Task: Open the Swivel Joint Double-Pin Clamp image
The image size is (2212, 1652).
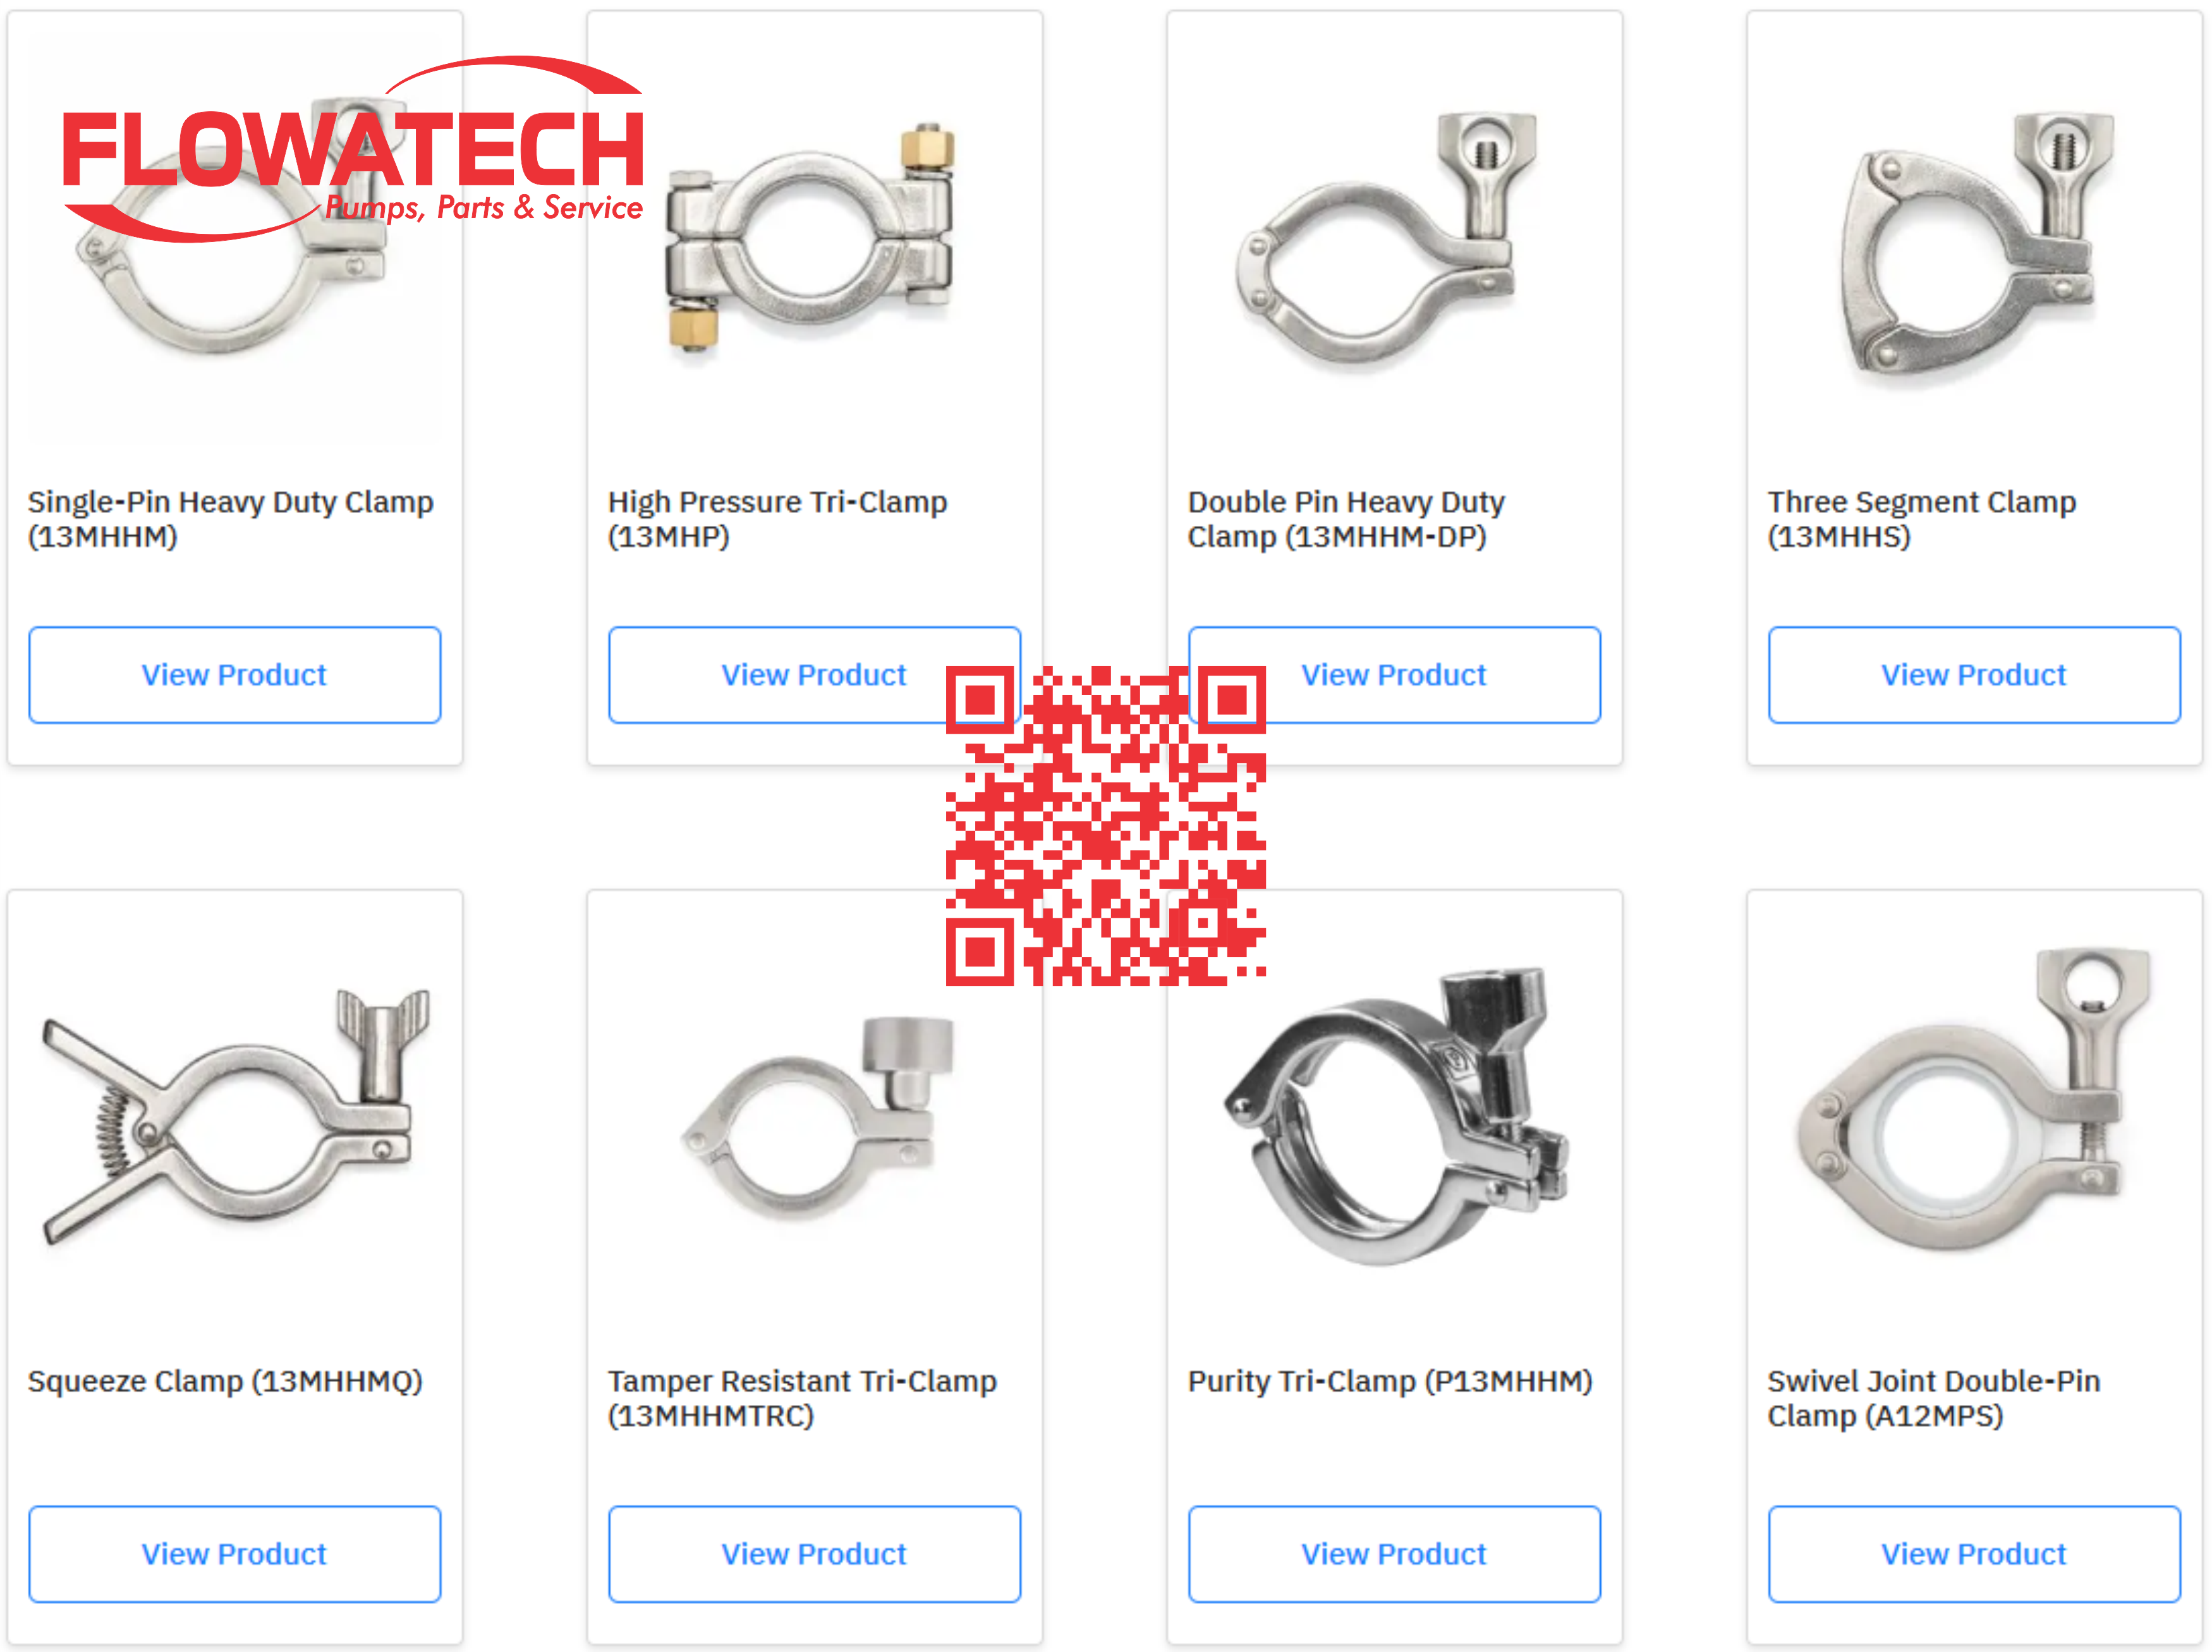Action: coord(1974,1100)
